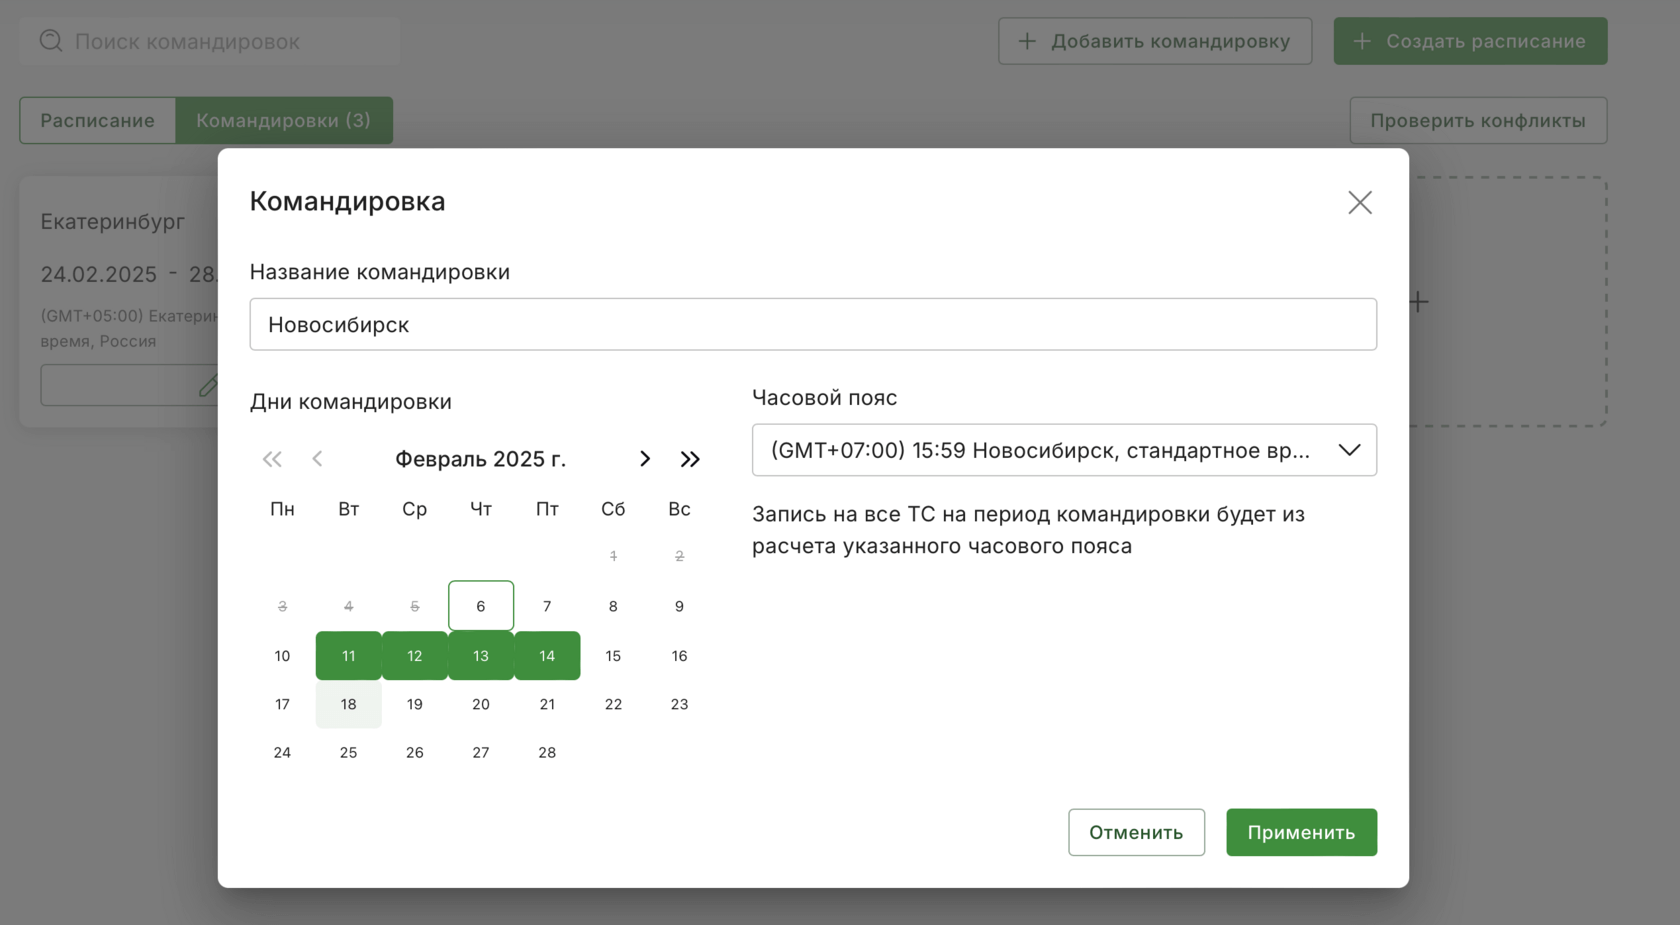The width and height of the screenshot is (1680, 925).
Task: Click the Проверить конфликты button
Action: 1477,120
